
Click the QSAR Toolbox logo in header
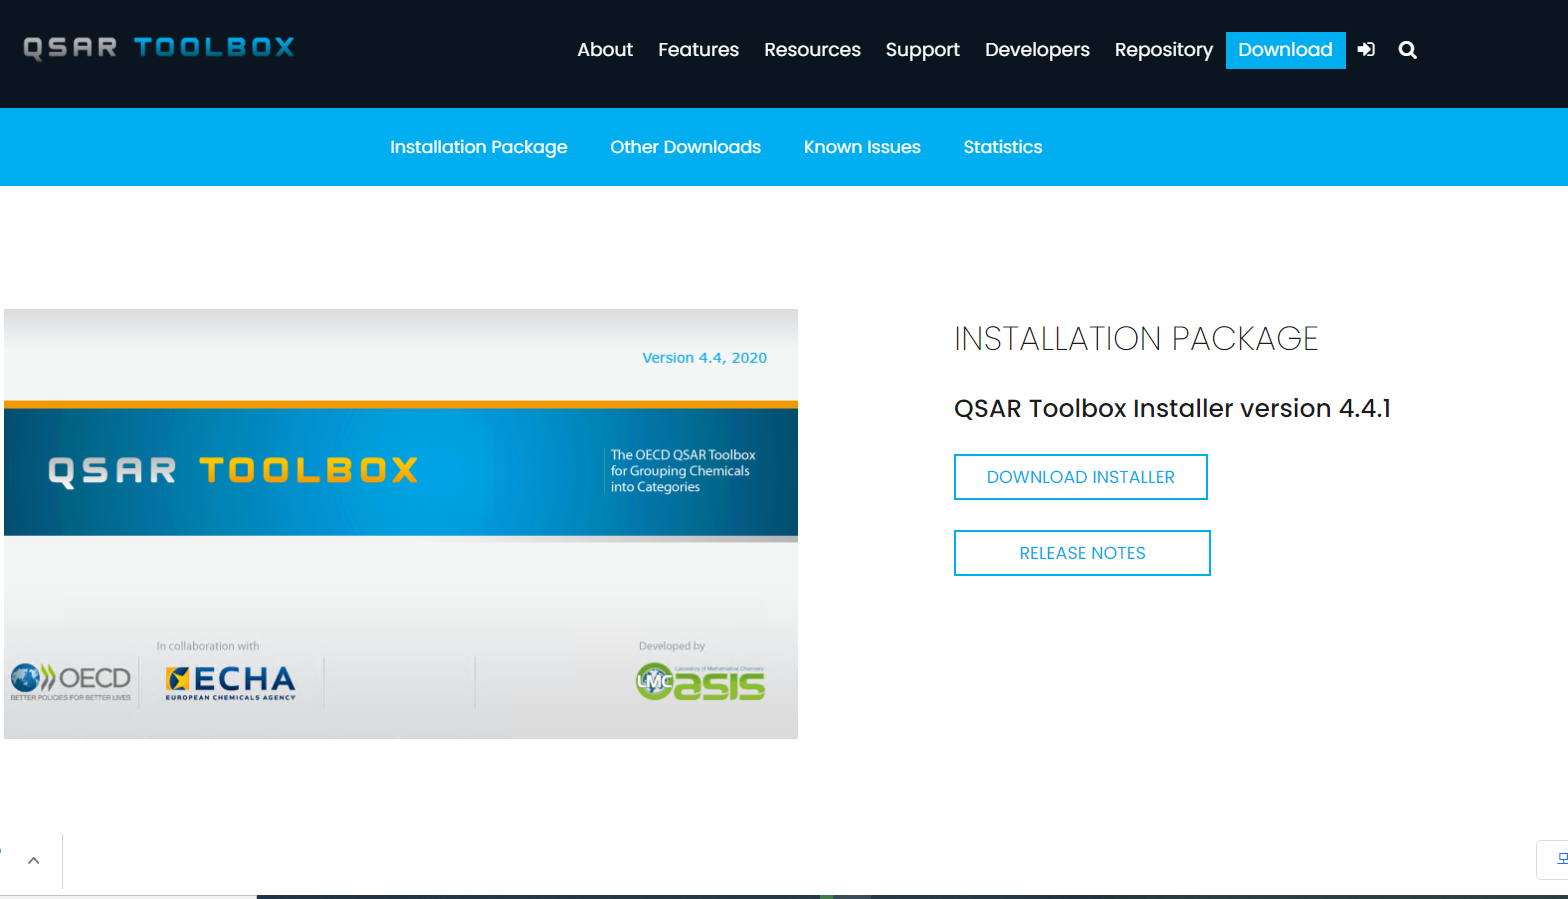(159, 47)
